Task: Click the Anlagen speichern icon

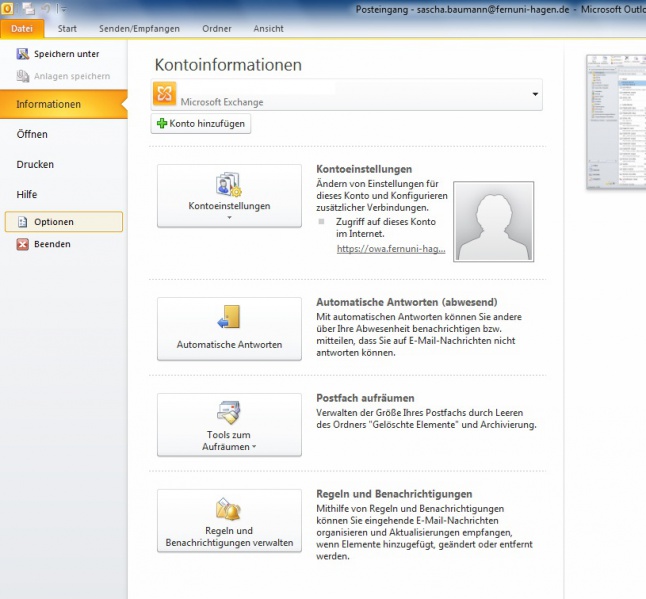Action: [x=23, y=76]
